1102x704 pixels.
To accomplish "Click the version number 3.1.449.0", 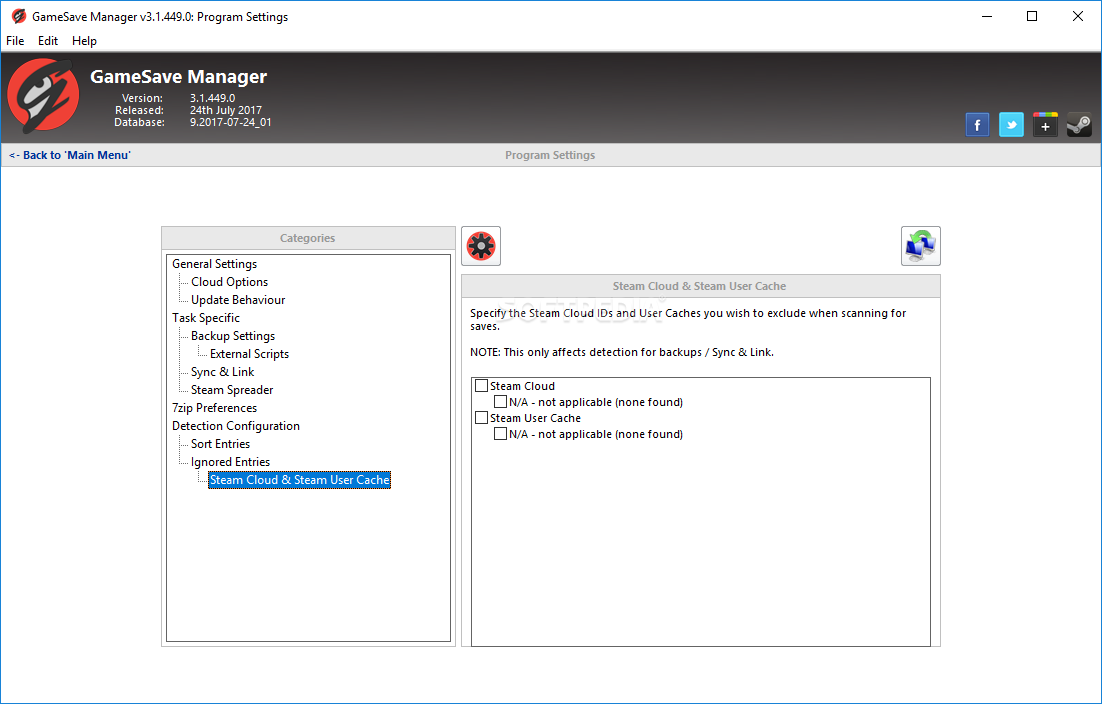I will click(212, 98).
